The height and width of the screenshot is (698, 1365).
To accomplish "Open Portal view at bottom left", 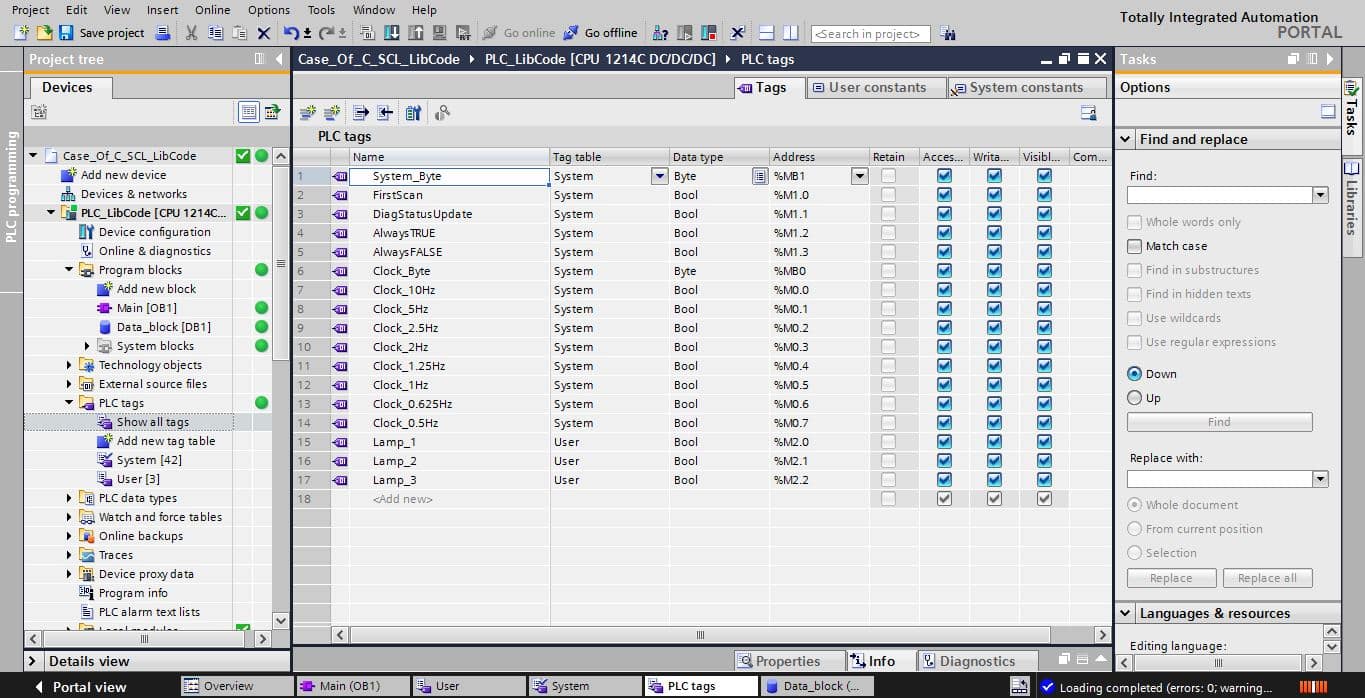I will coord(81,687).
